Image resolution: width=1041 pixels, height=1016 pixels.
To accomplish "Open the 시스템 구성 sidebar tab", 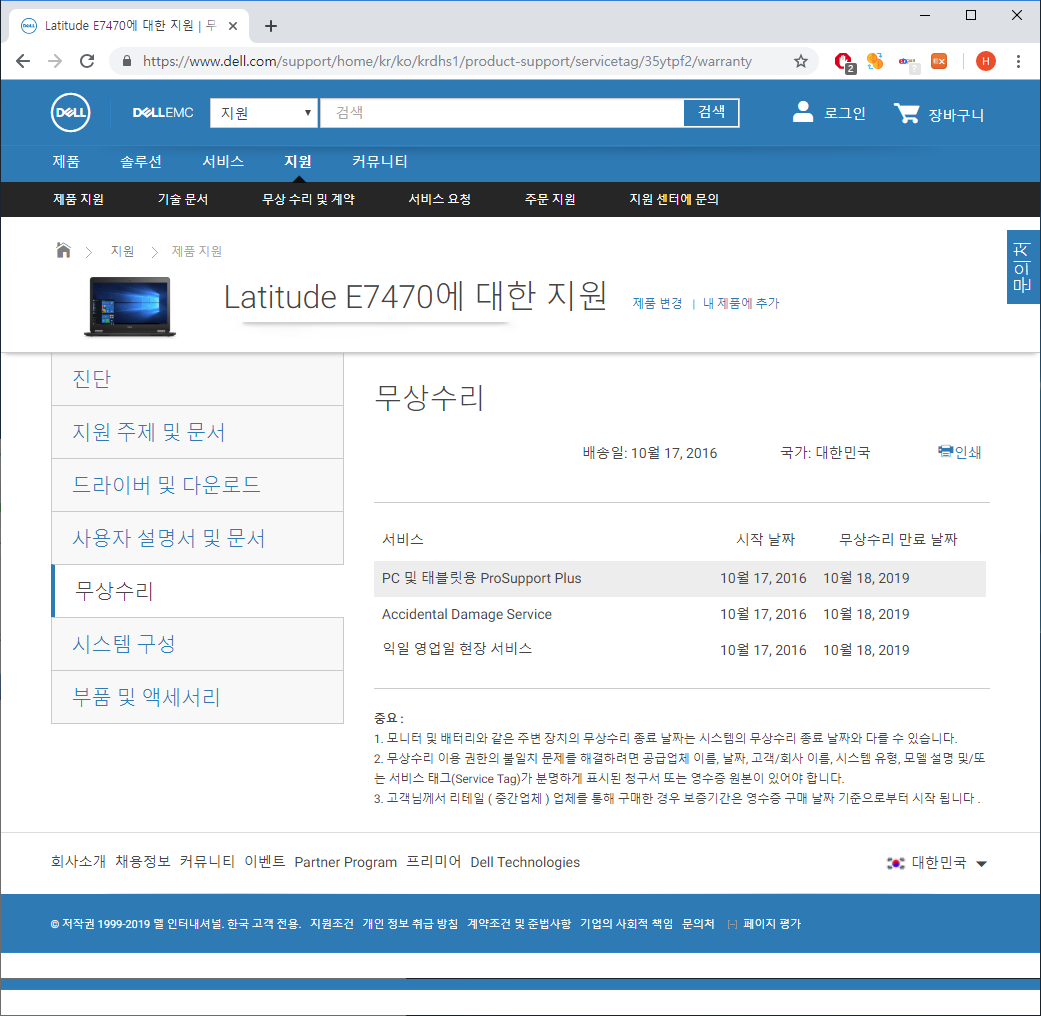I will click(197, 644).
